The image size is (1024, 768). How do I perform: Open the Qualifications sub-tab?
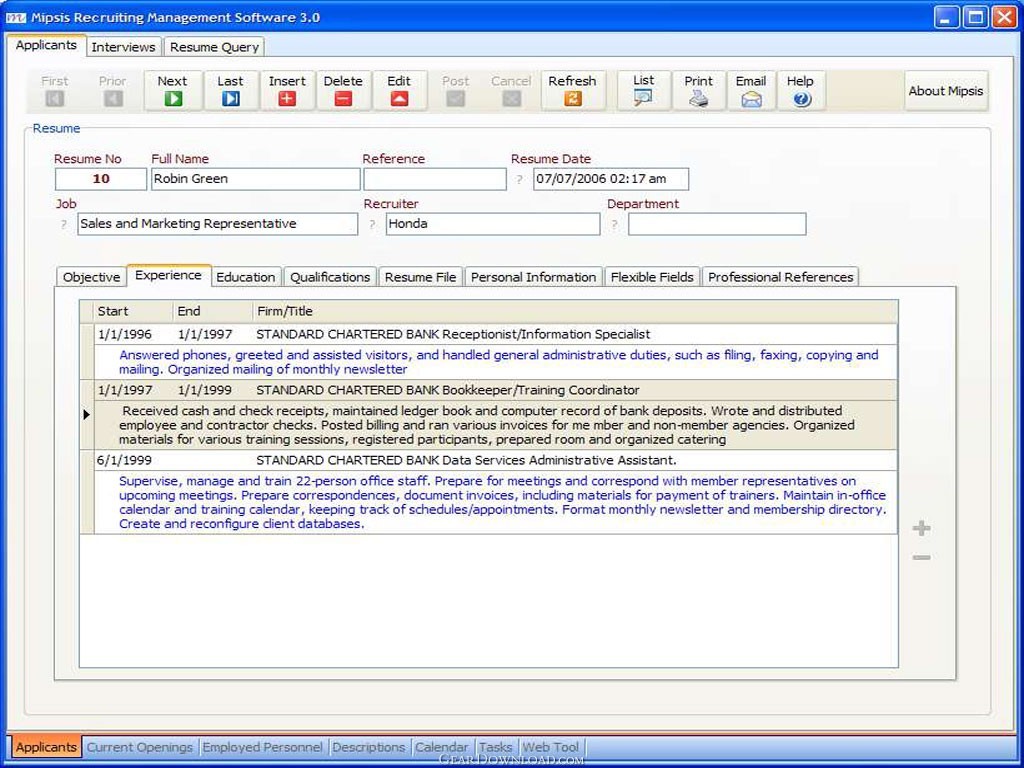(x=330, y=277)
